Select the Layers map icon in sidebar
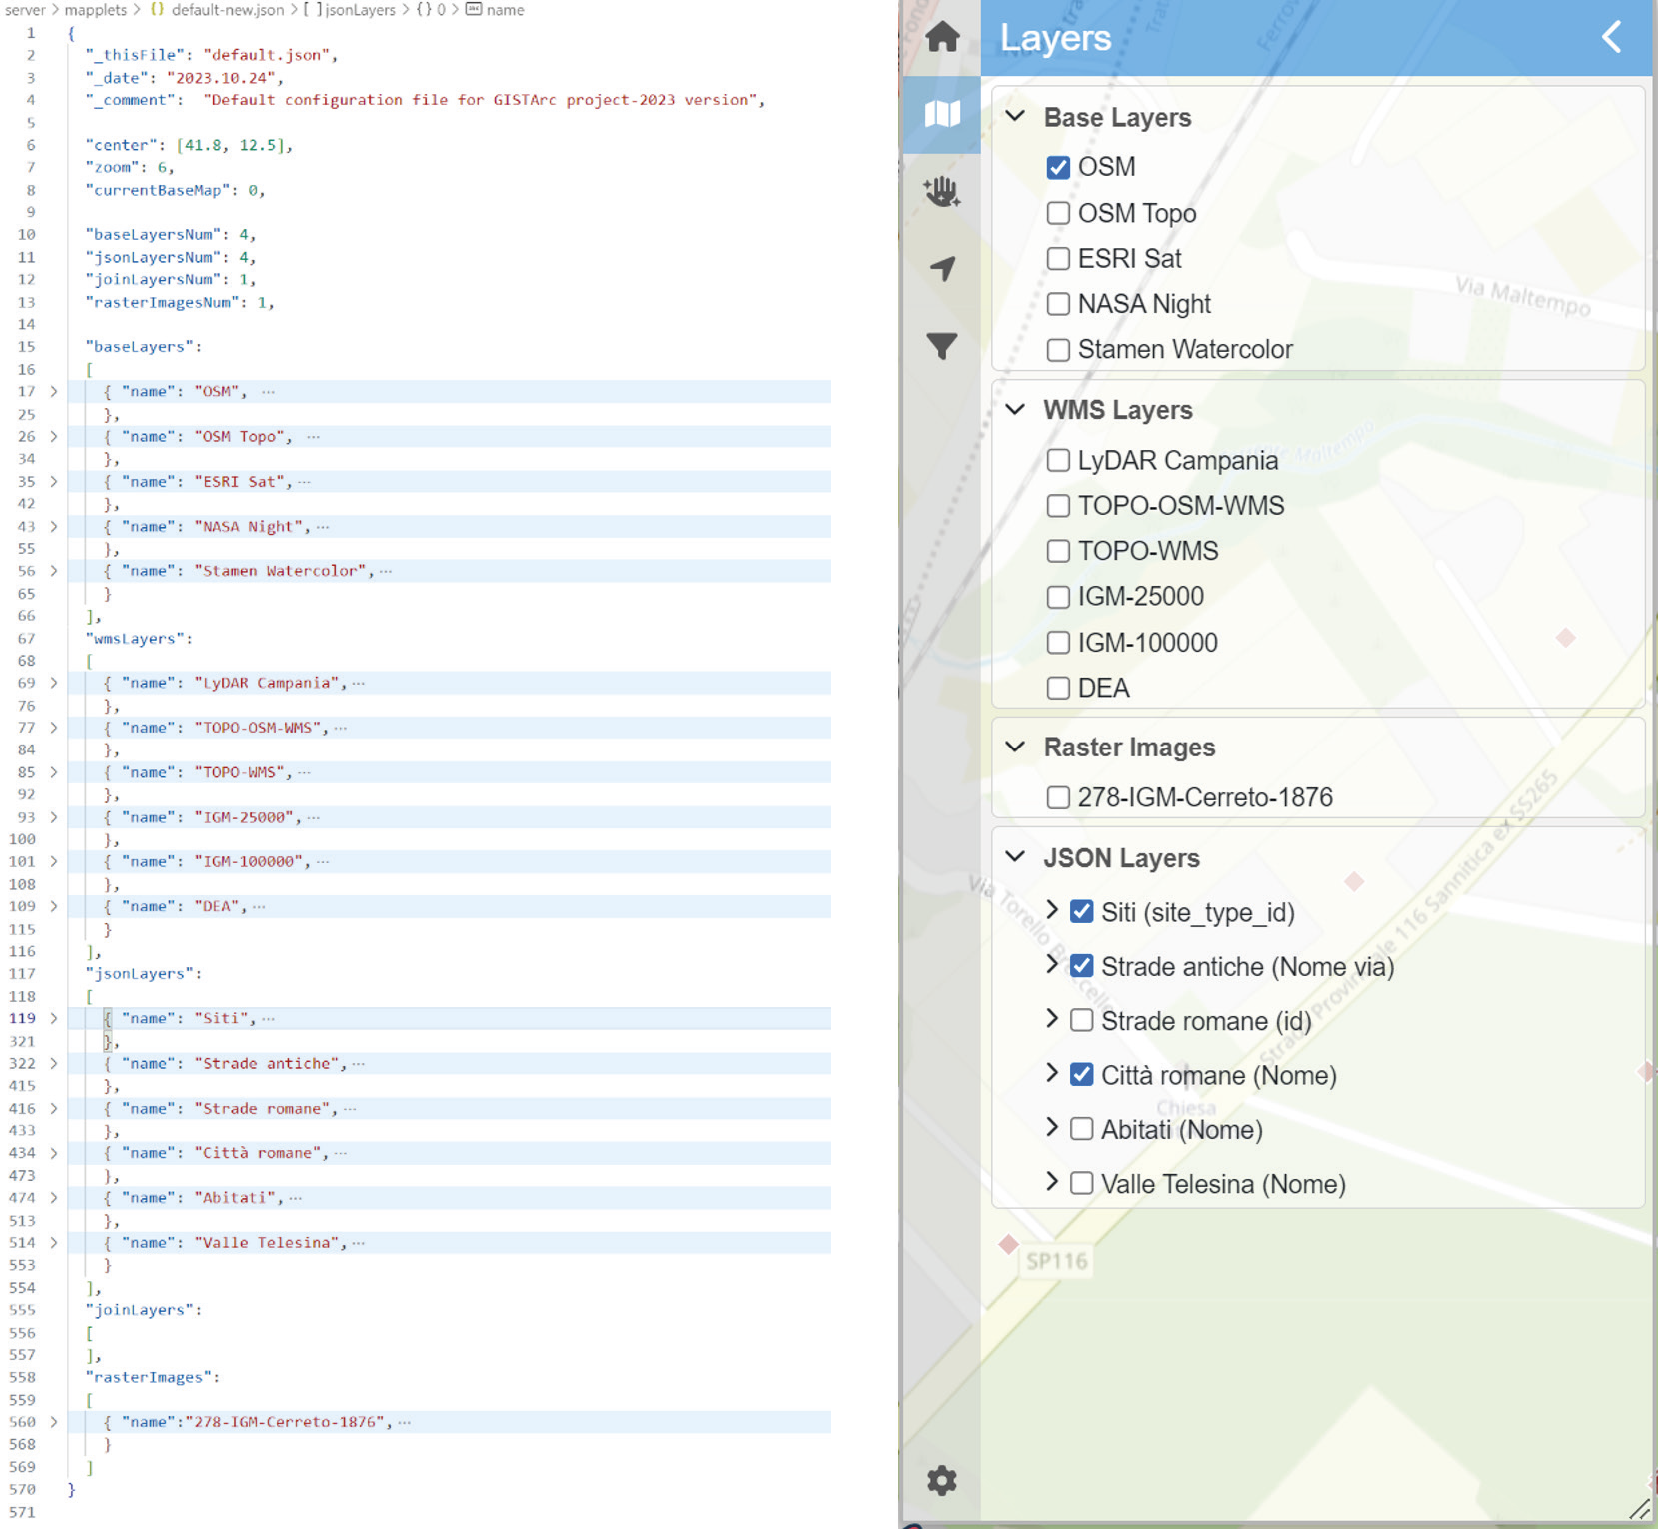Screen dimensions: 1658x1529 [x=942, y=114]
